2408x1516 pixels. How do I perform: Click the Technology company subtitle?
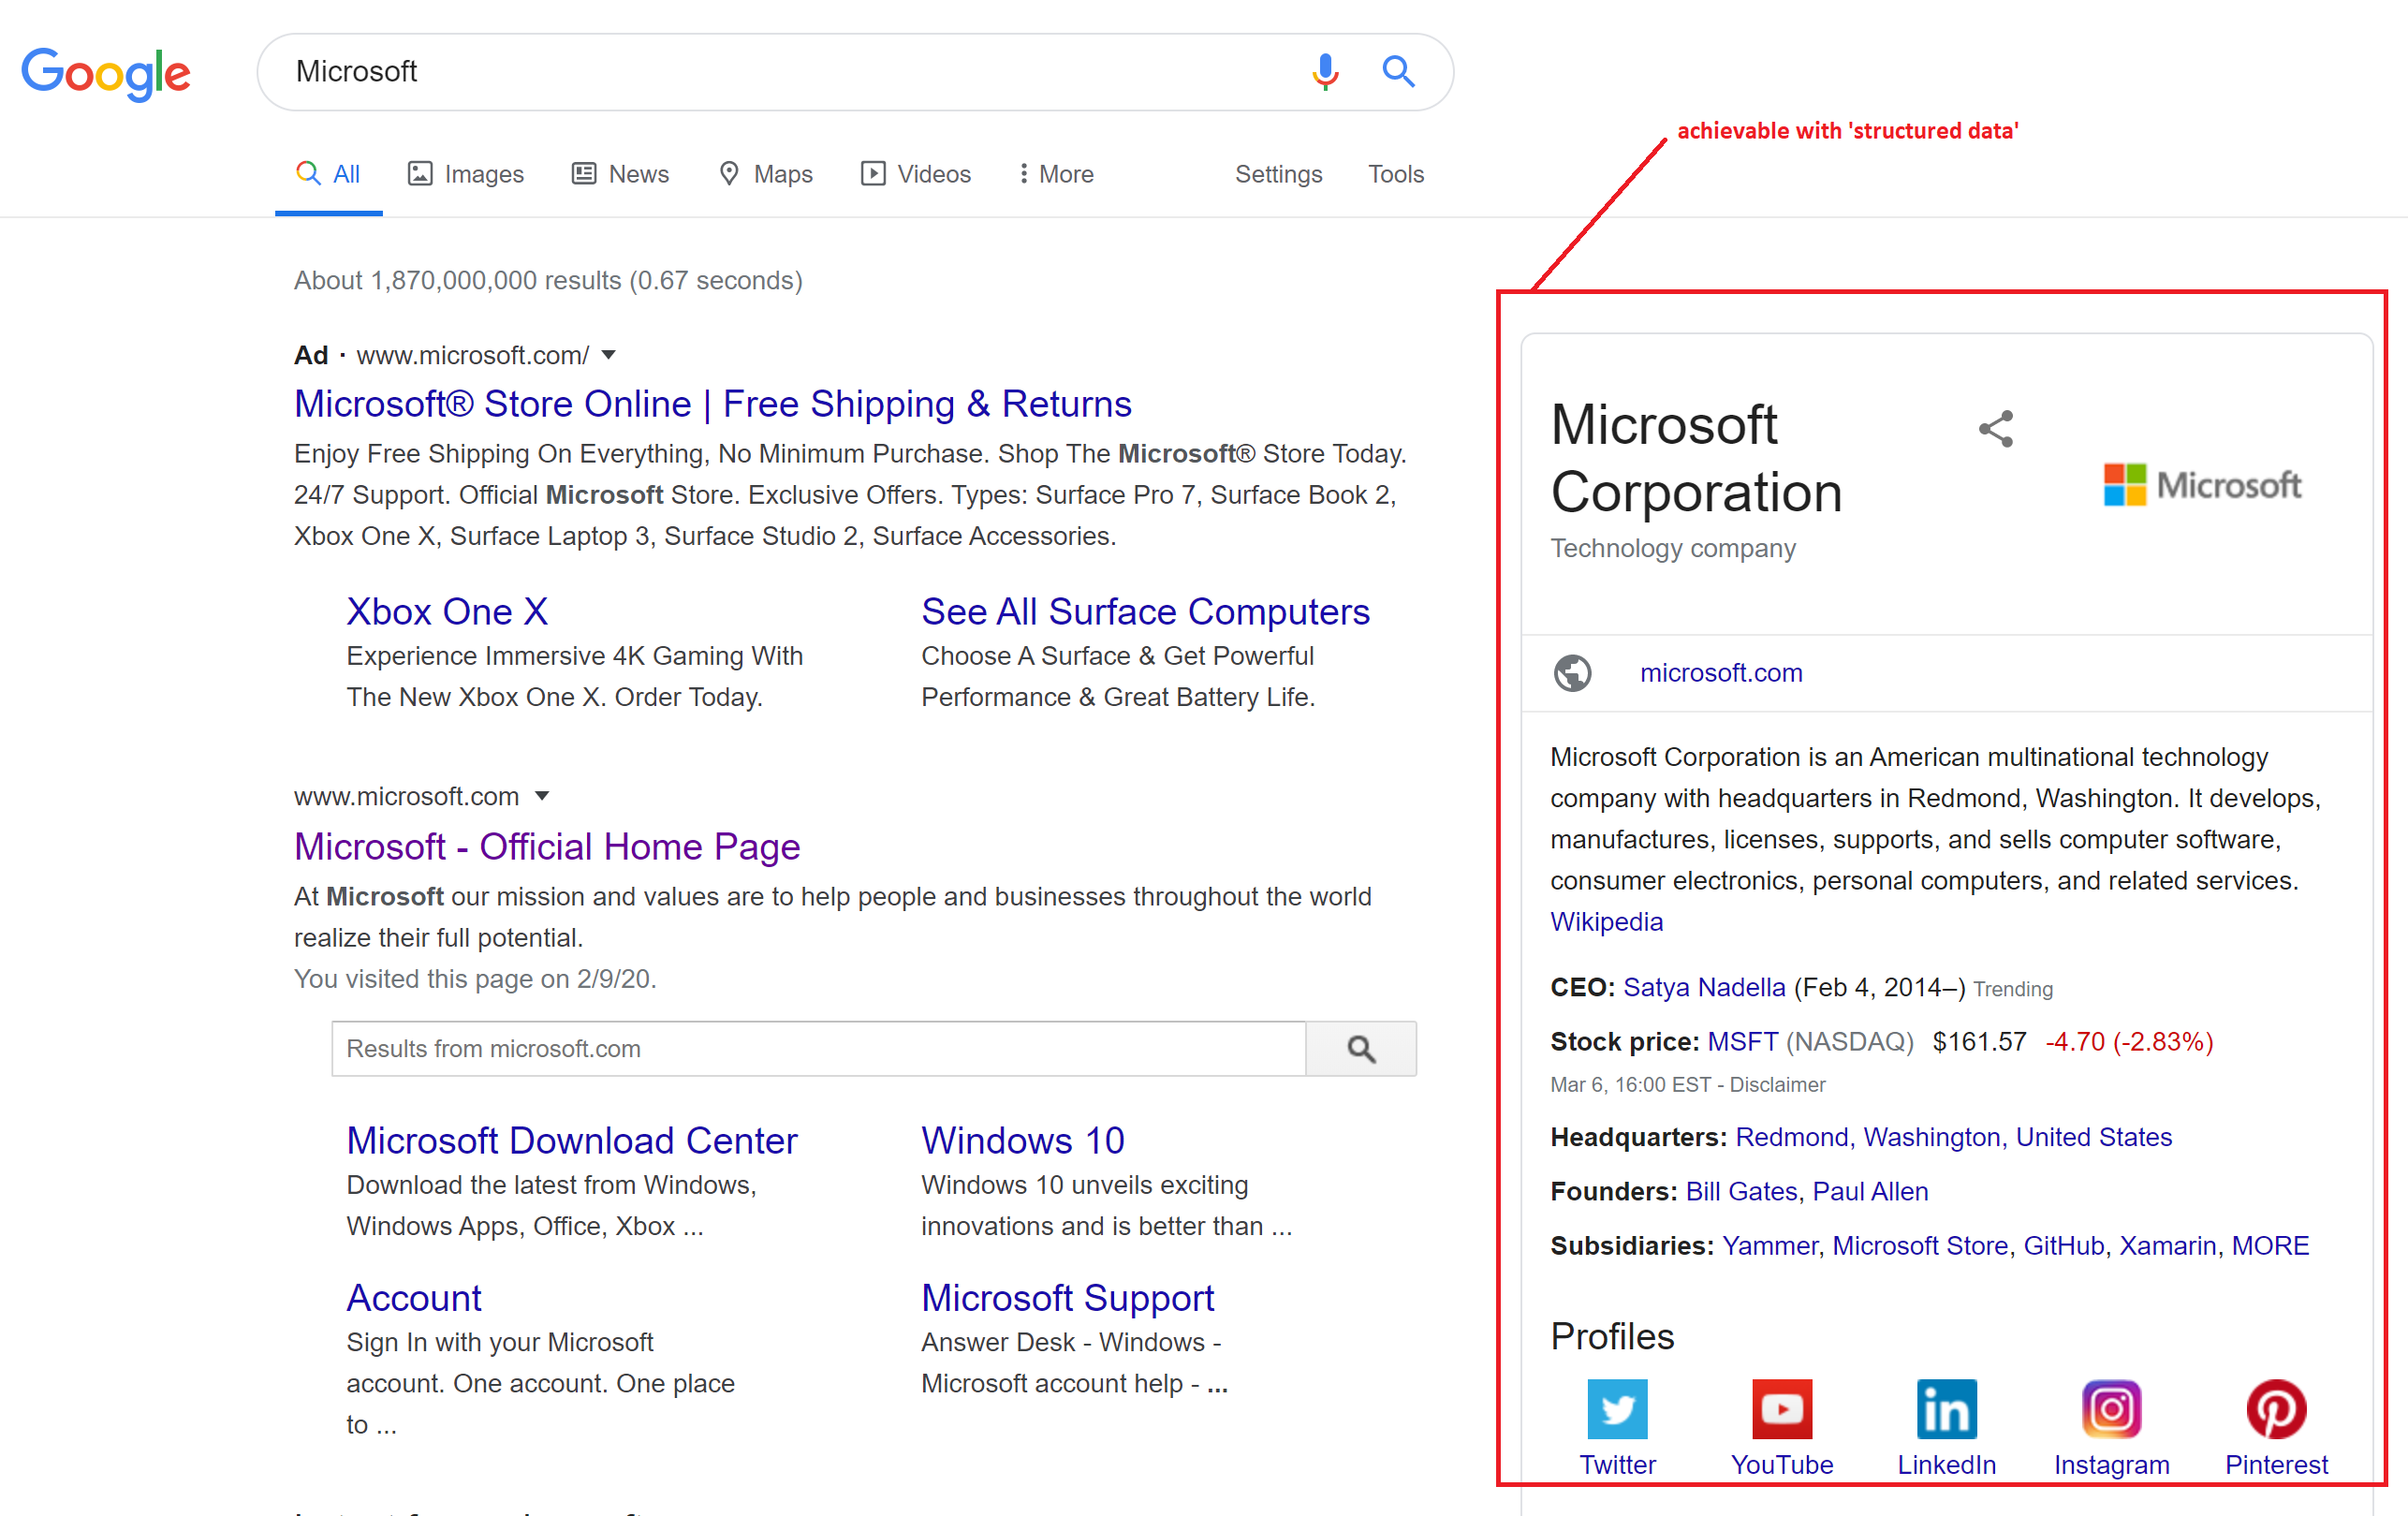[x=1673, y=549]
